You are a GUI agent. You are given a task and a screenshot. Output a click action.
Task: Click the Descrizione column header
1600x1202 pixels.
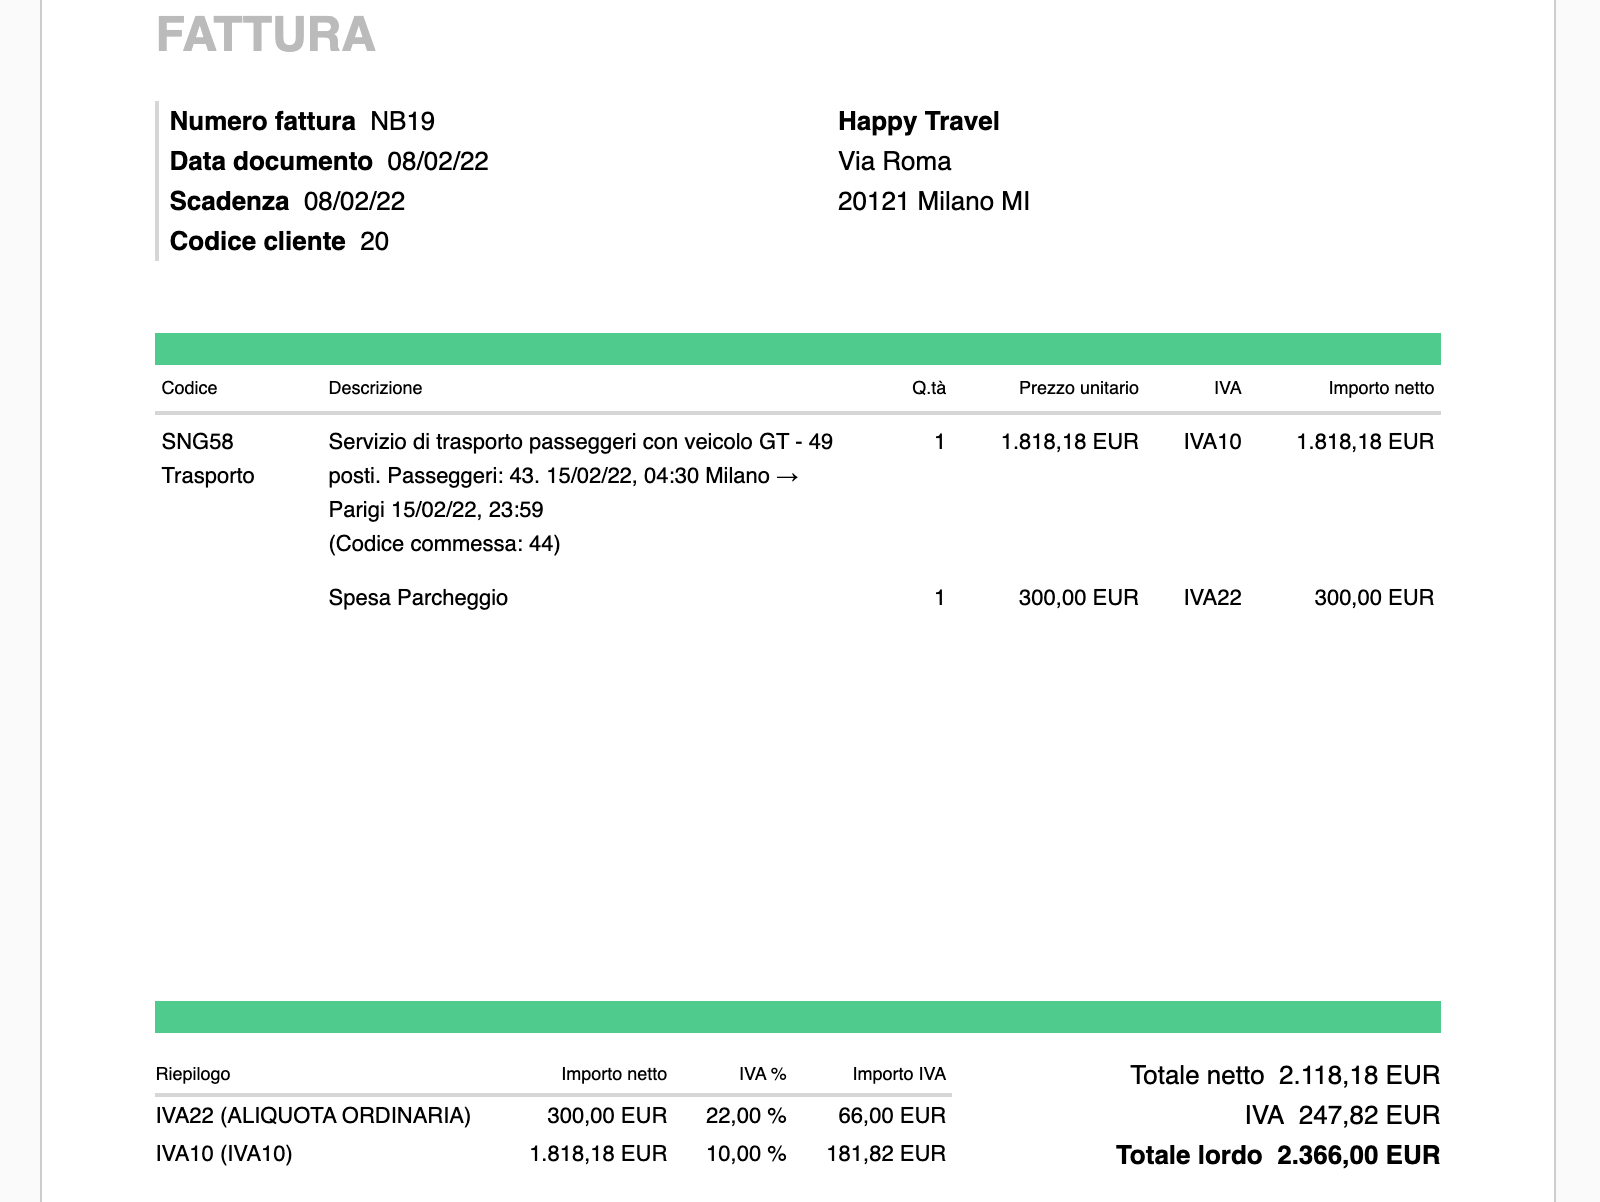[375, 388]
